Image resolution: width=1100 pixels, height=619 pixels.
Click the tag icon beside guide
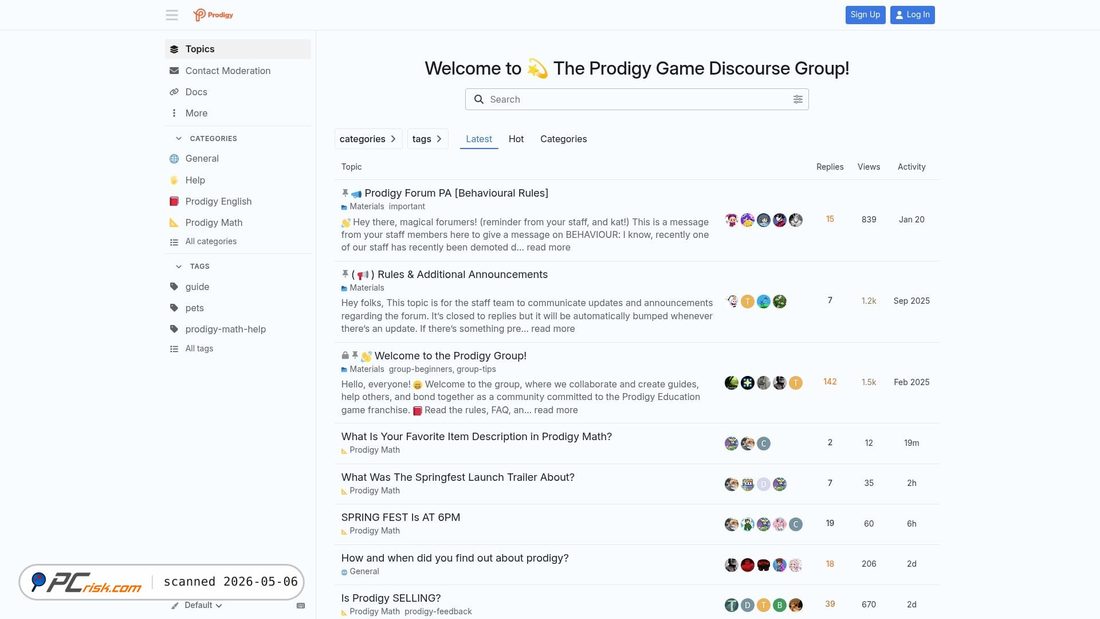point(174,287)
